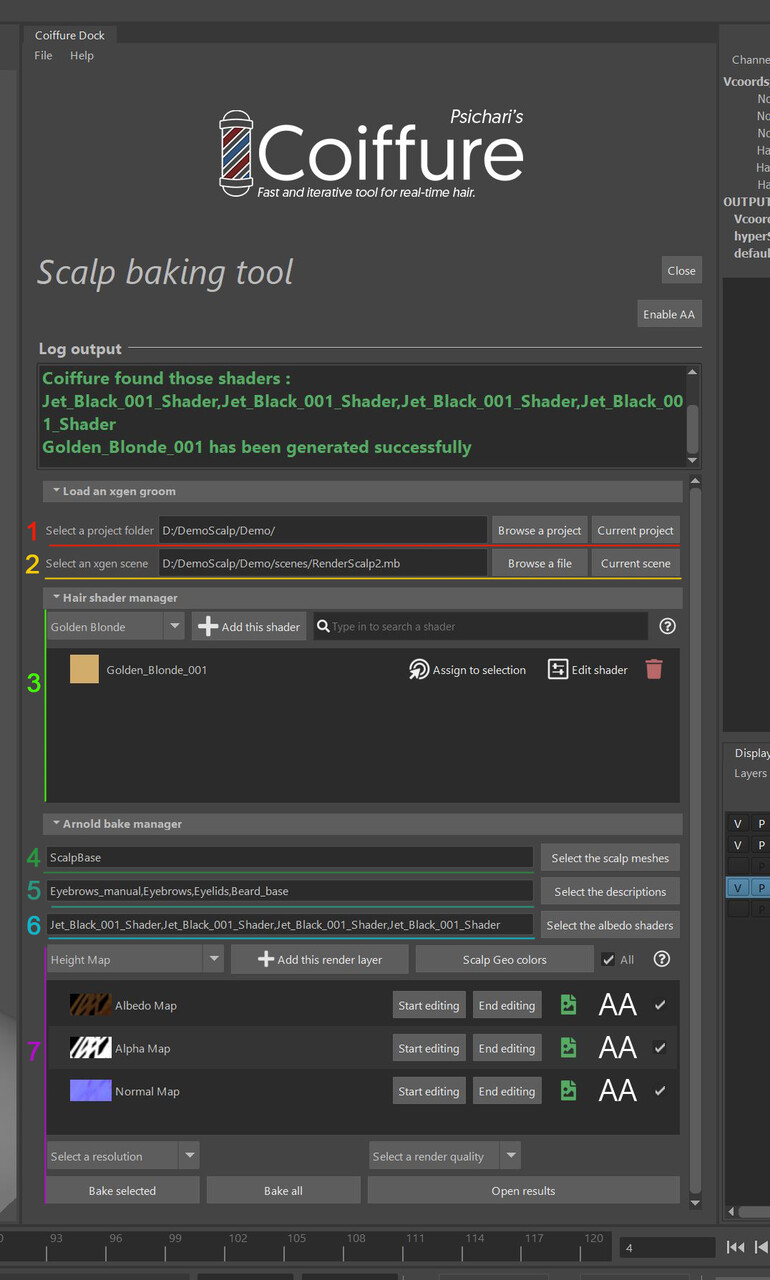
Task: Click Scalp Geo colors button
Action: click(x=505, y=959)
